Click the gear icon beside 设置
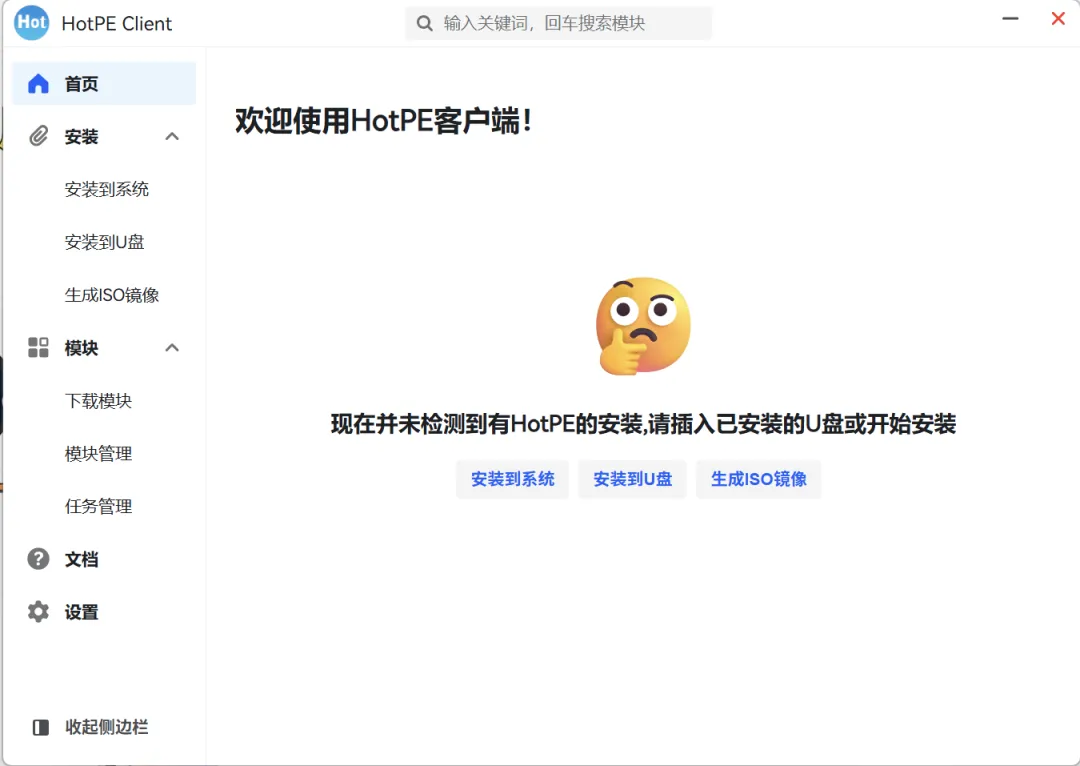The image size is (1080, 766). pyautogui.click(x=39, y=612)
